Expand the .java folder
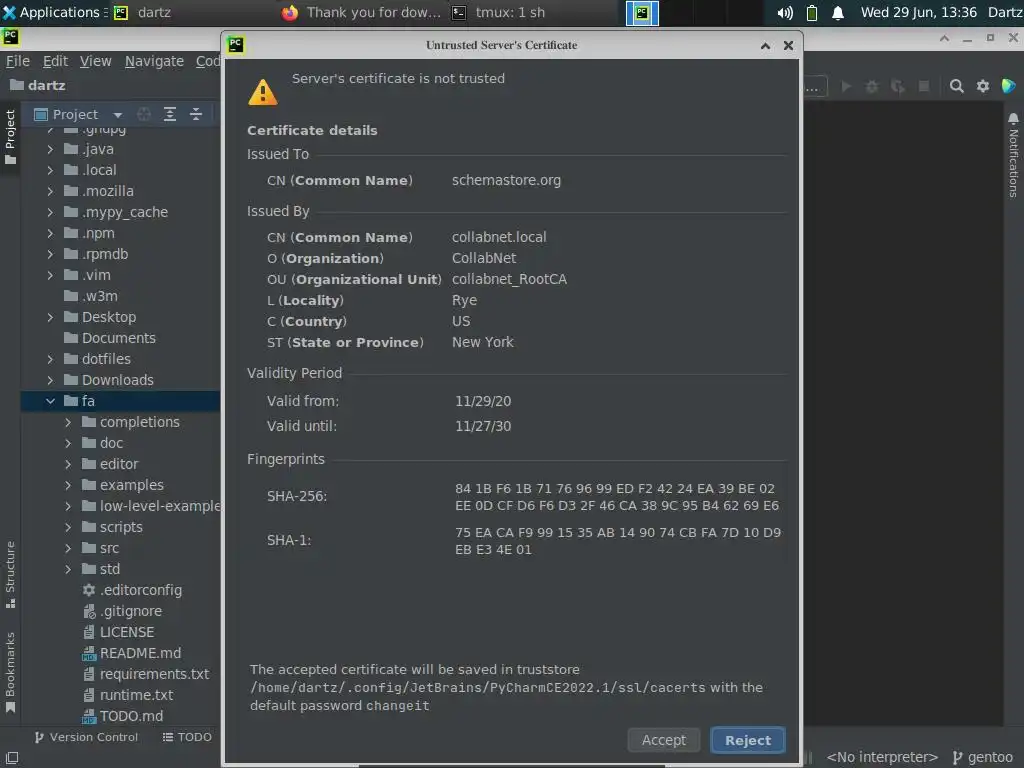The height and width of the screenshot is (768, 1024). [x=50, y=150]
